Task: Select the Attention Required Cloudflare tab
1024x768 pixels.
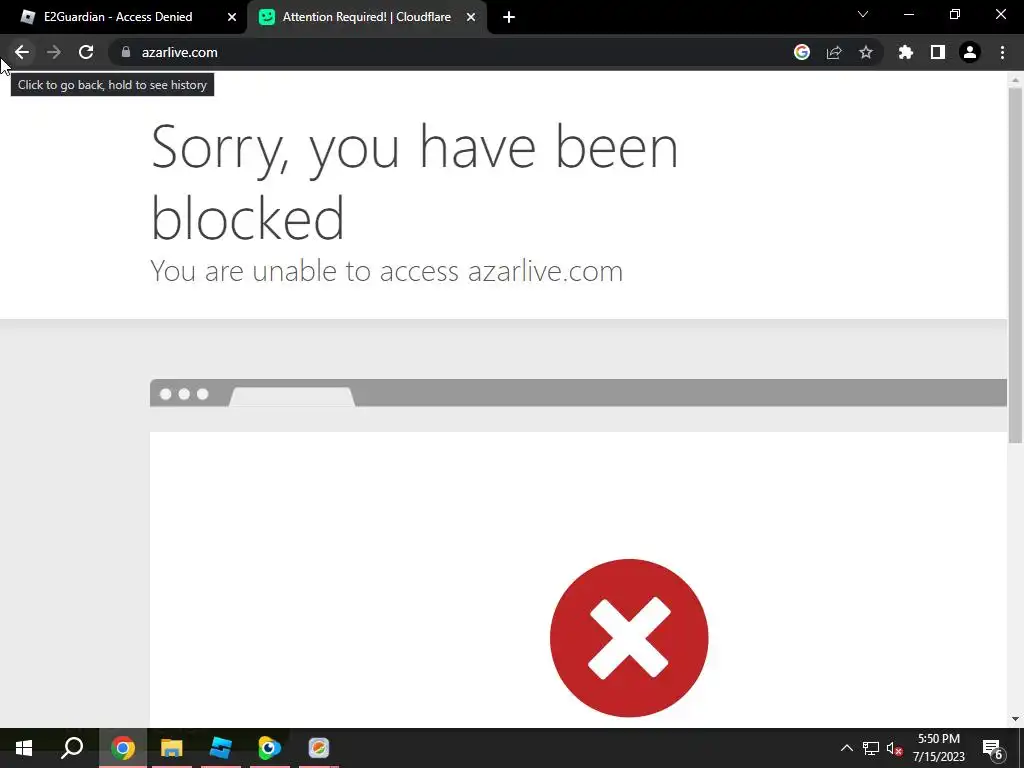Action: coord(366,17)
